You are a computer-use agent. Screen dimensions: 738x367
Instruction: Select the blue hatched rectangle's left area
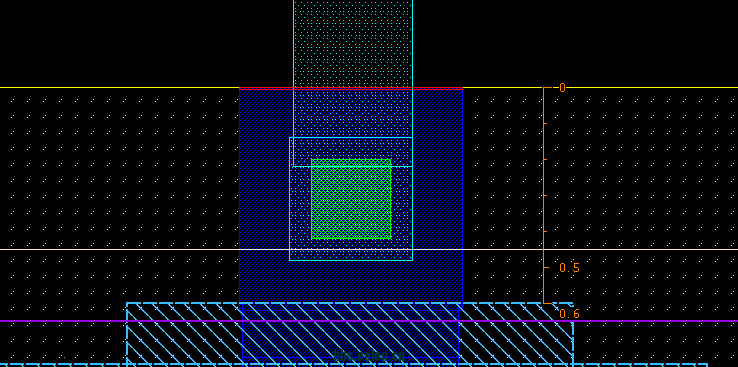click(x=264, y=198)
